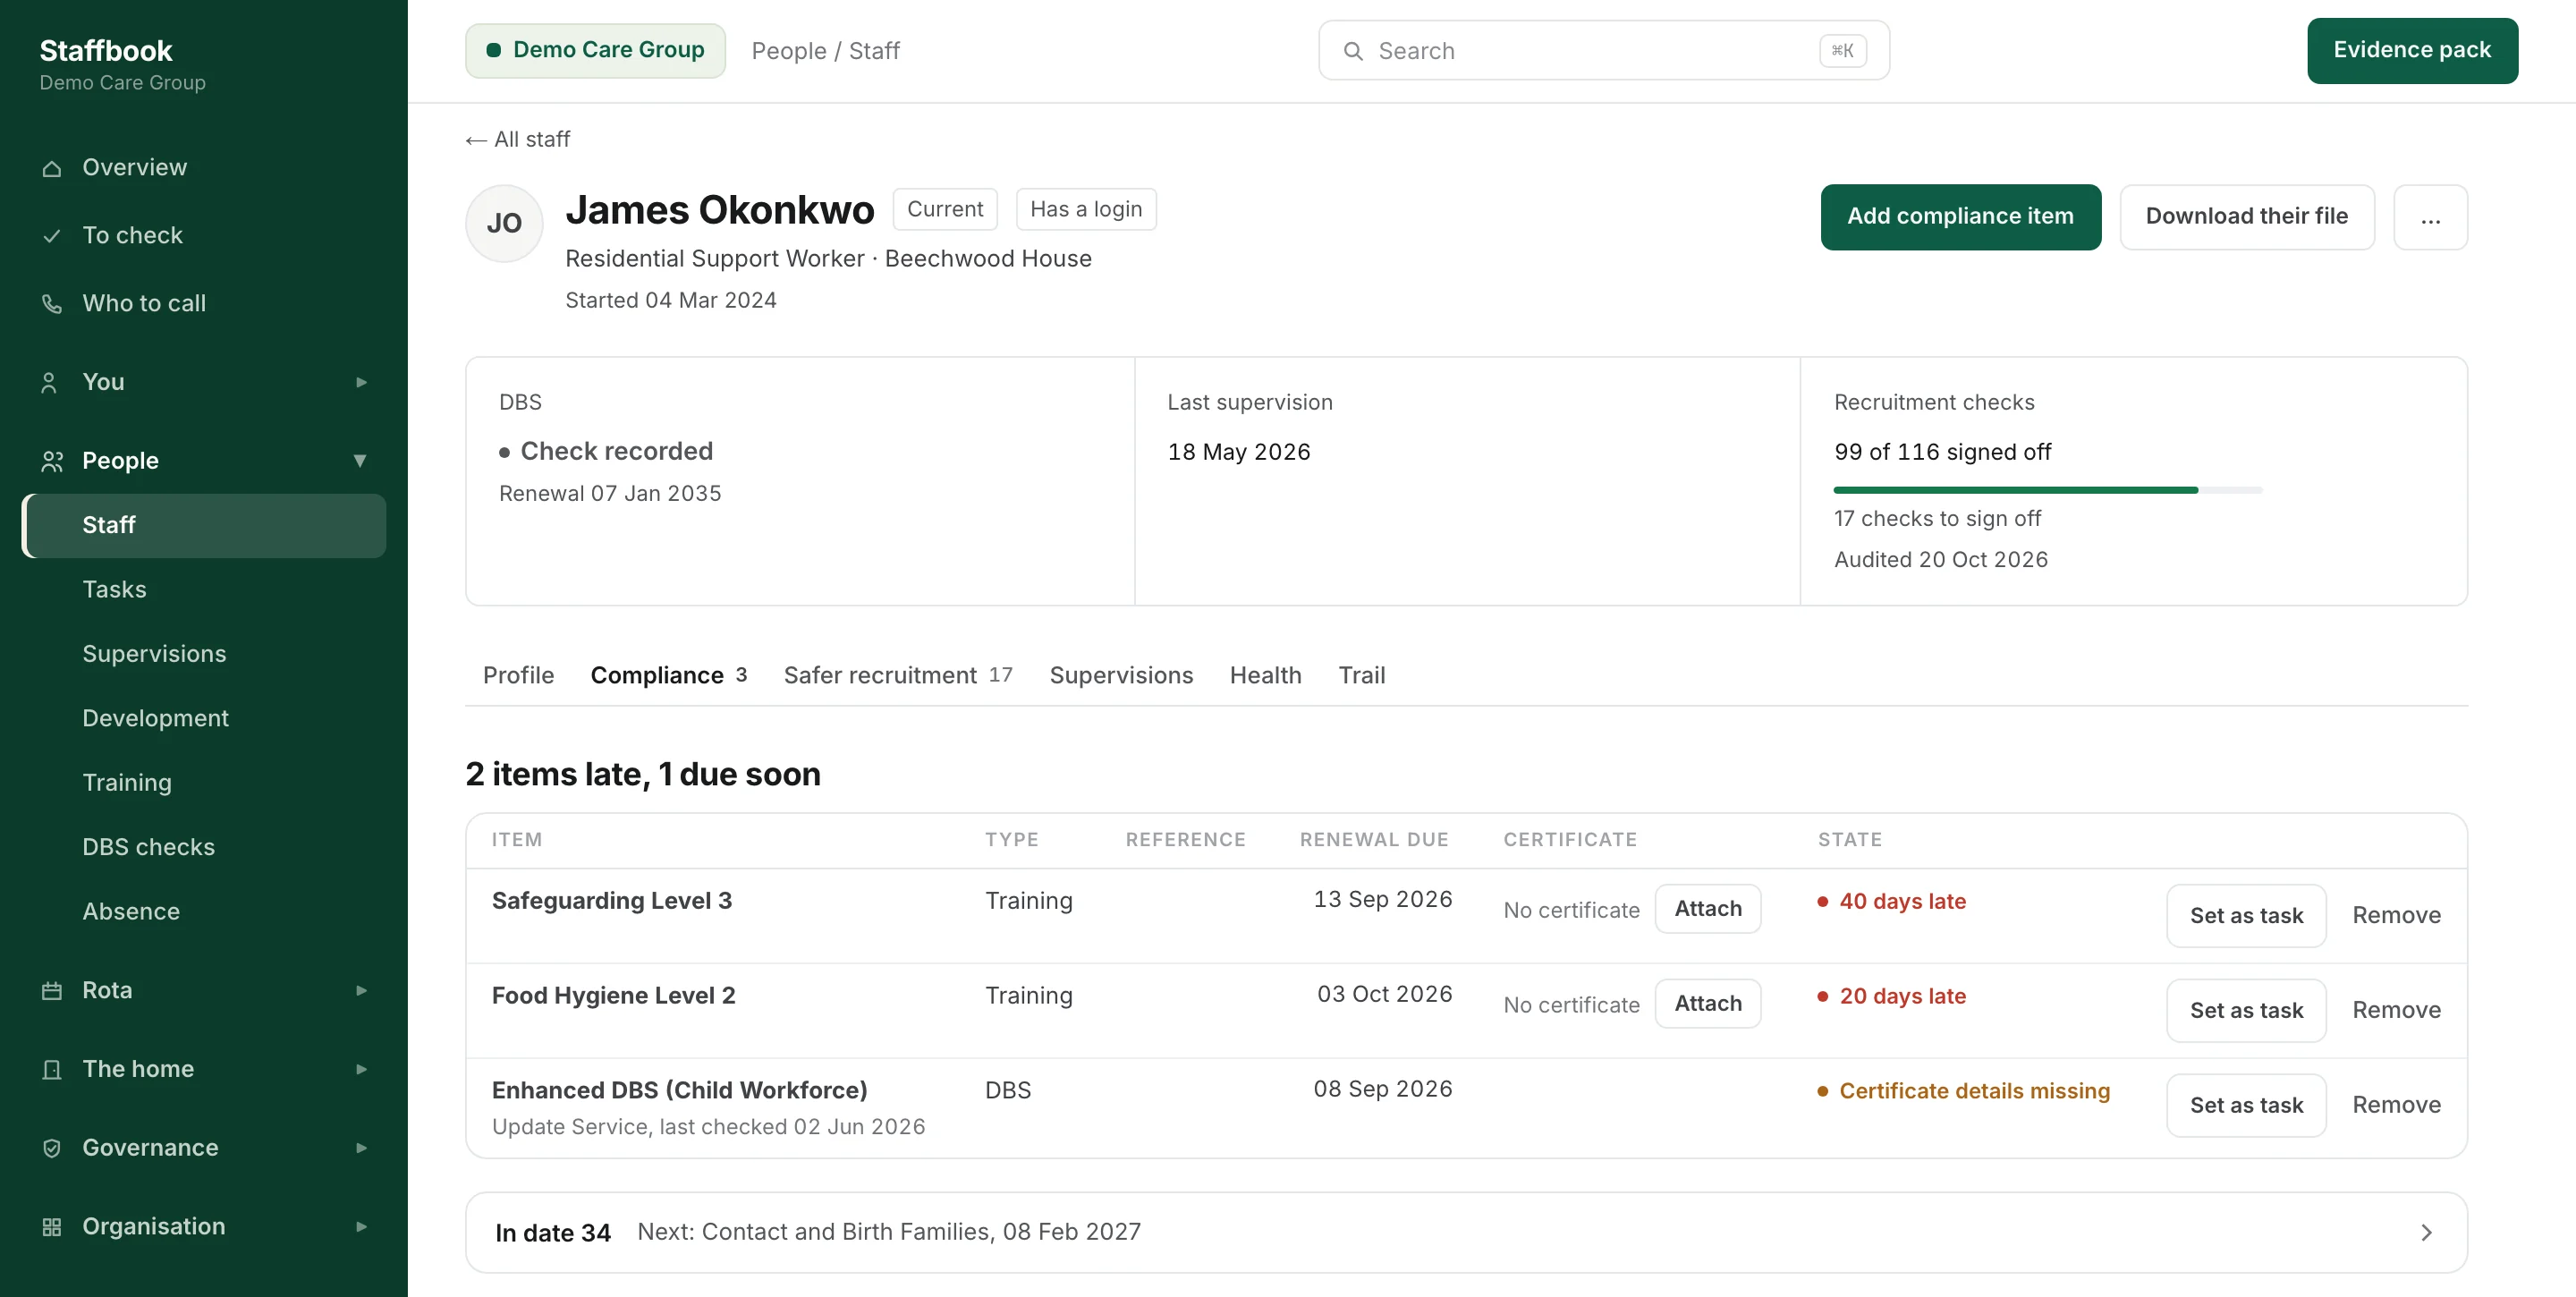This screenshot has width=2576, height=1297.
Task: Click the Organisation grid icon
Action: click(52, 1227)
